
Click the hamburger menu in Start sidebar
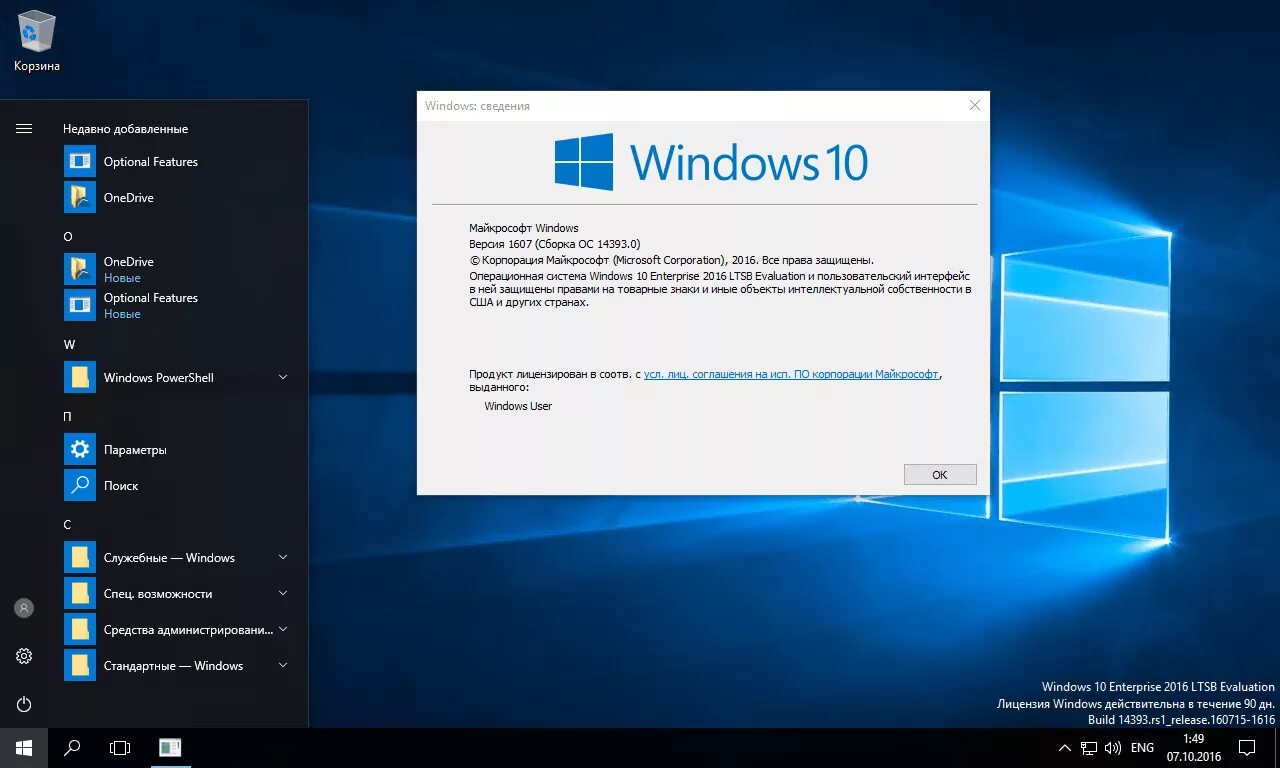(x=23, y=128)
